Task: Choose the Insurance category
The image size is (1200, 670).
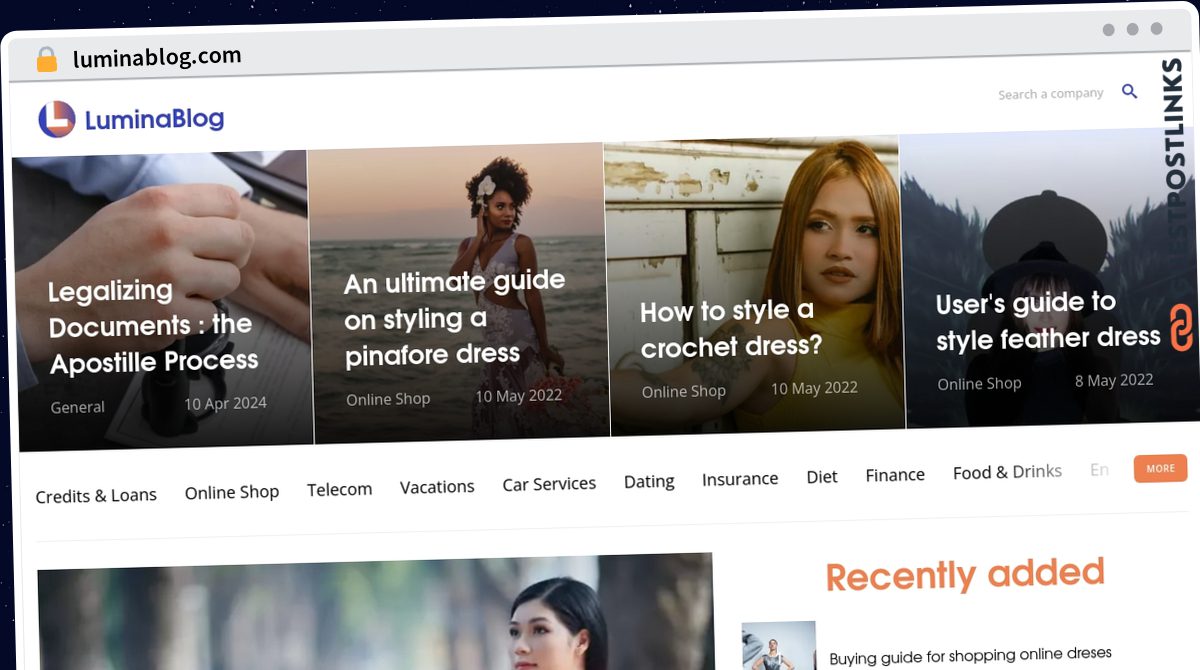Action: click(740, 479)
